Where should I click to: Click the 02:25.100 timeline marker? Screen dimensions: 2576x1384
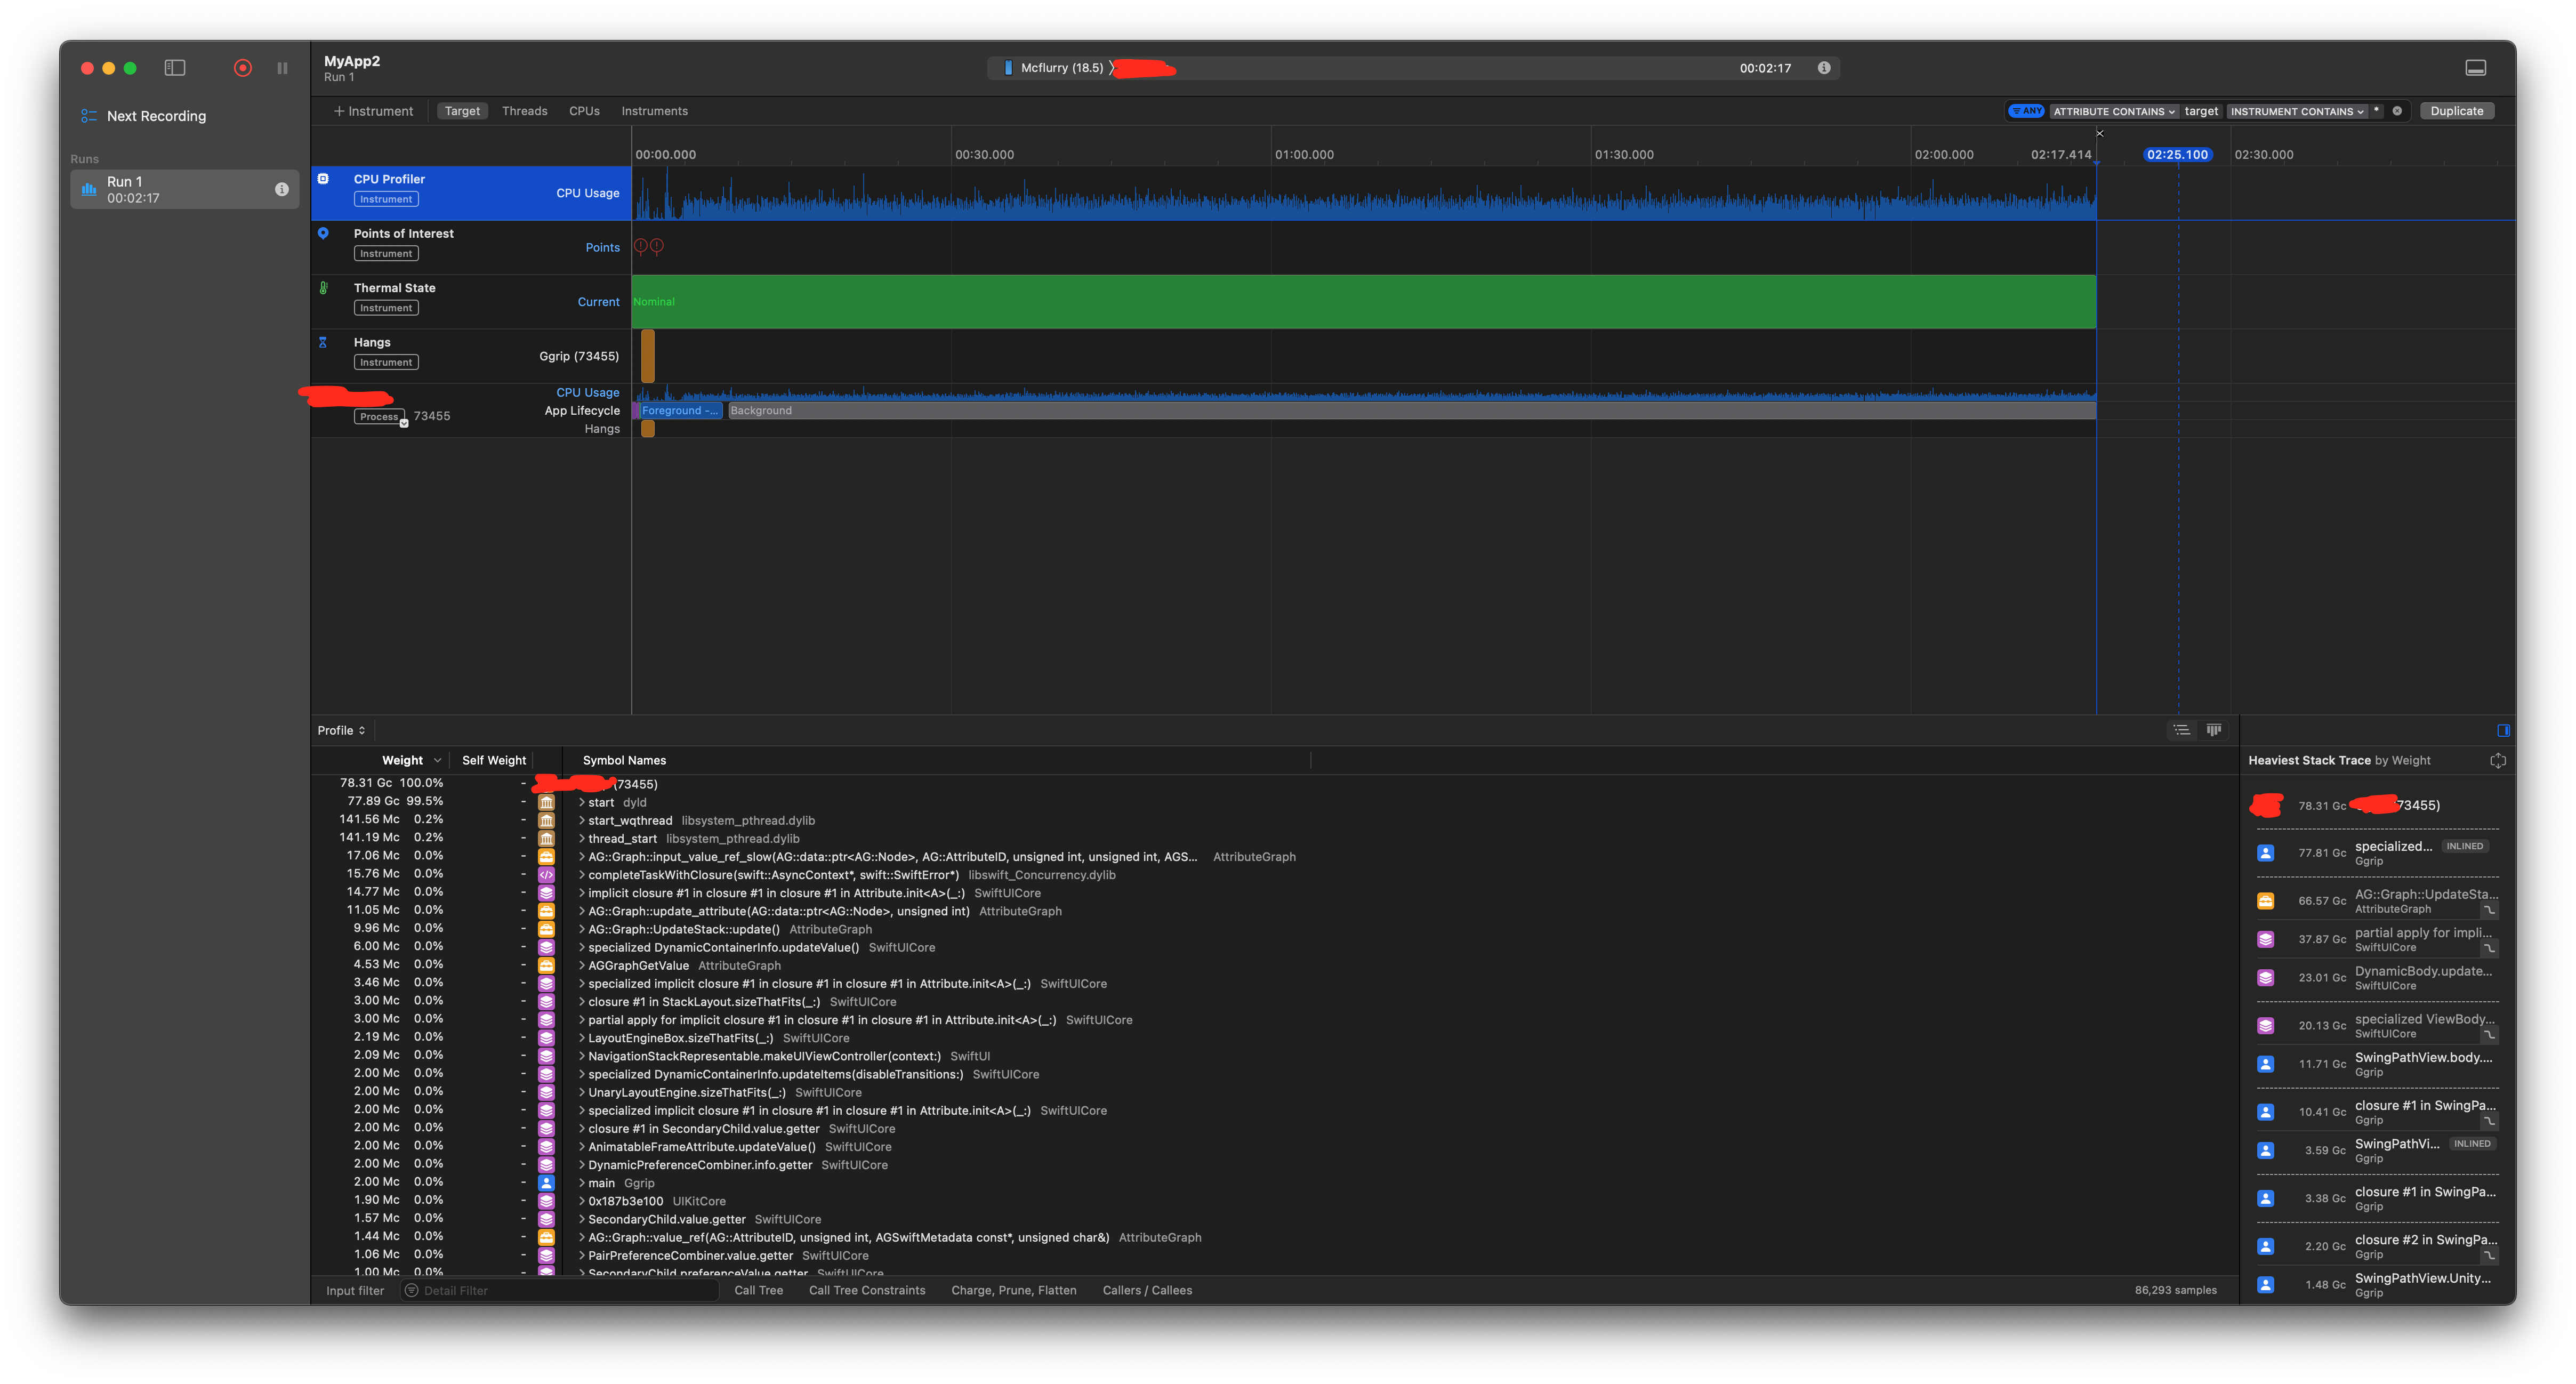(2177, 154)
